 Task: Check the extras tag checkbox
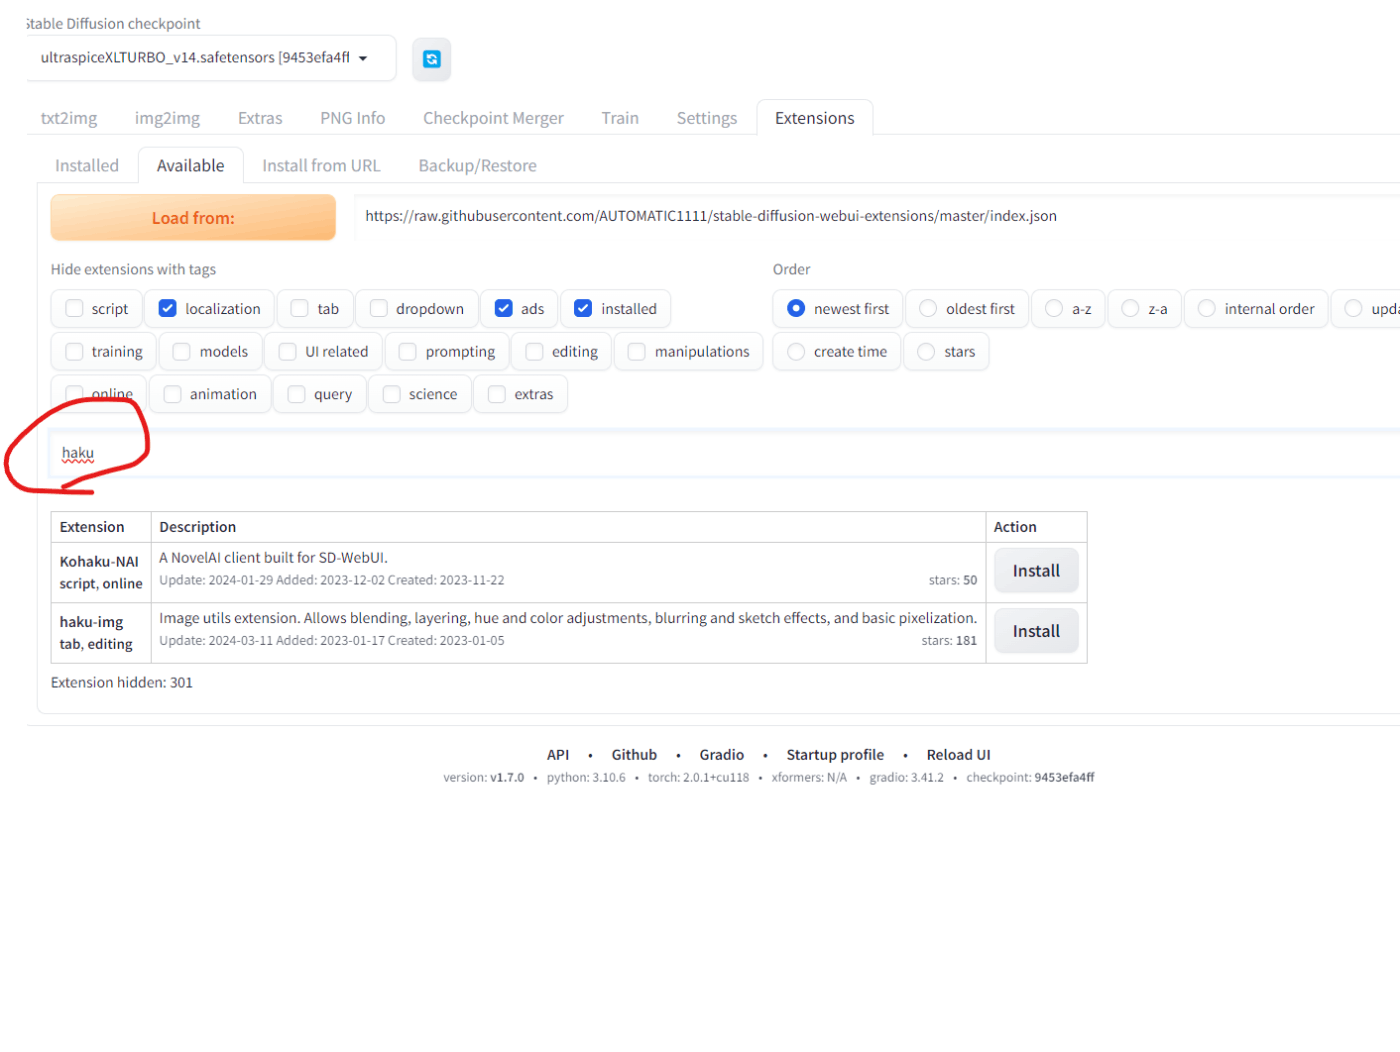coord(497,395)
